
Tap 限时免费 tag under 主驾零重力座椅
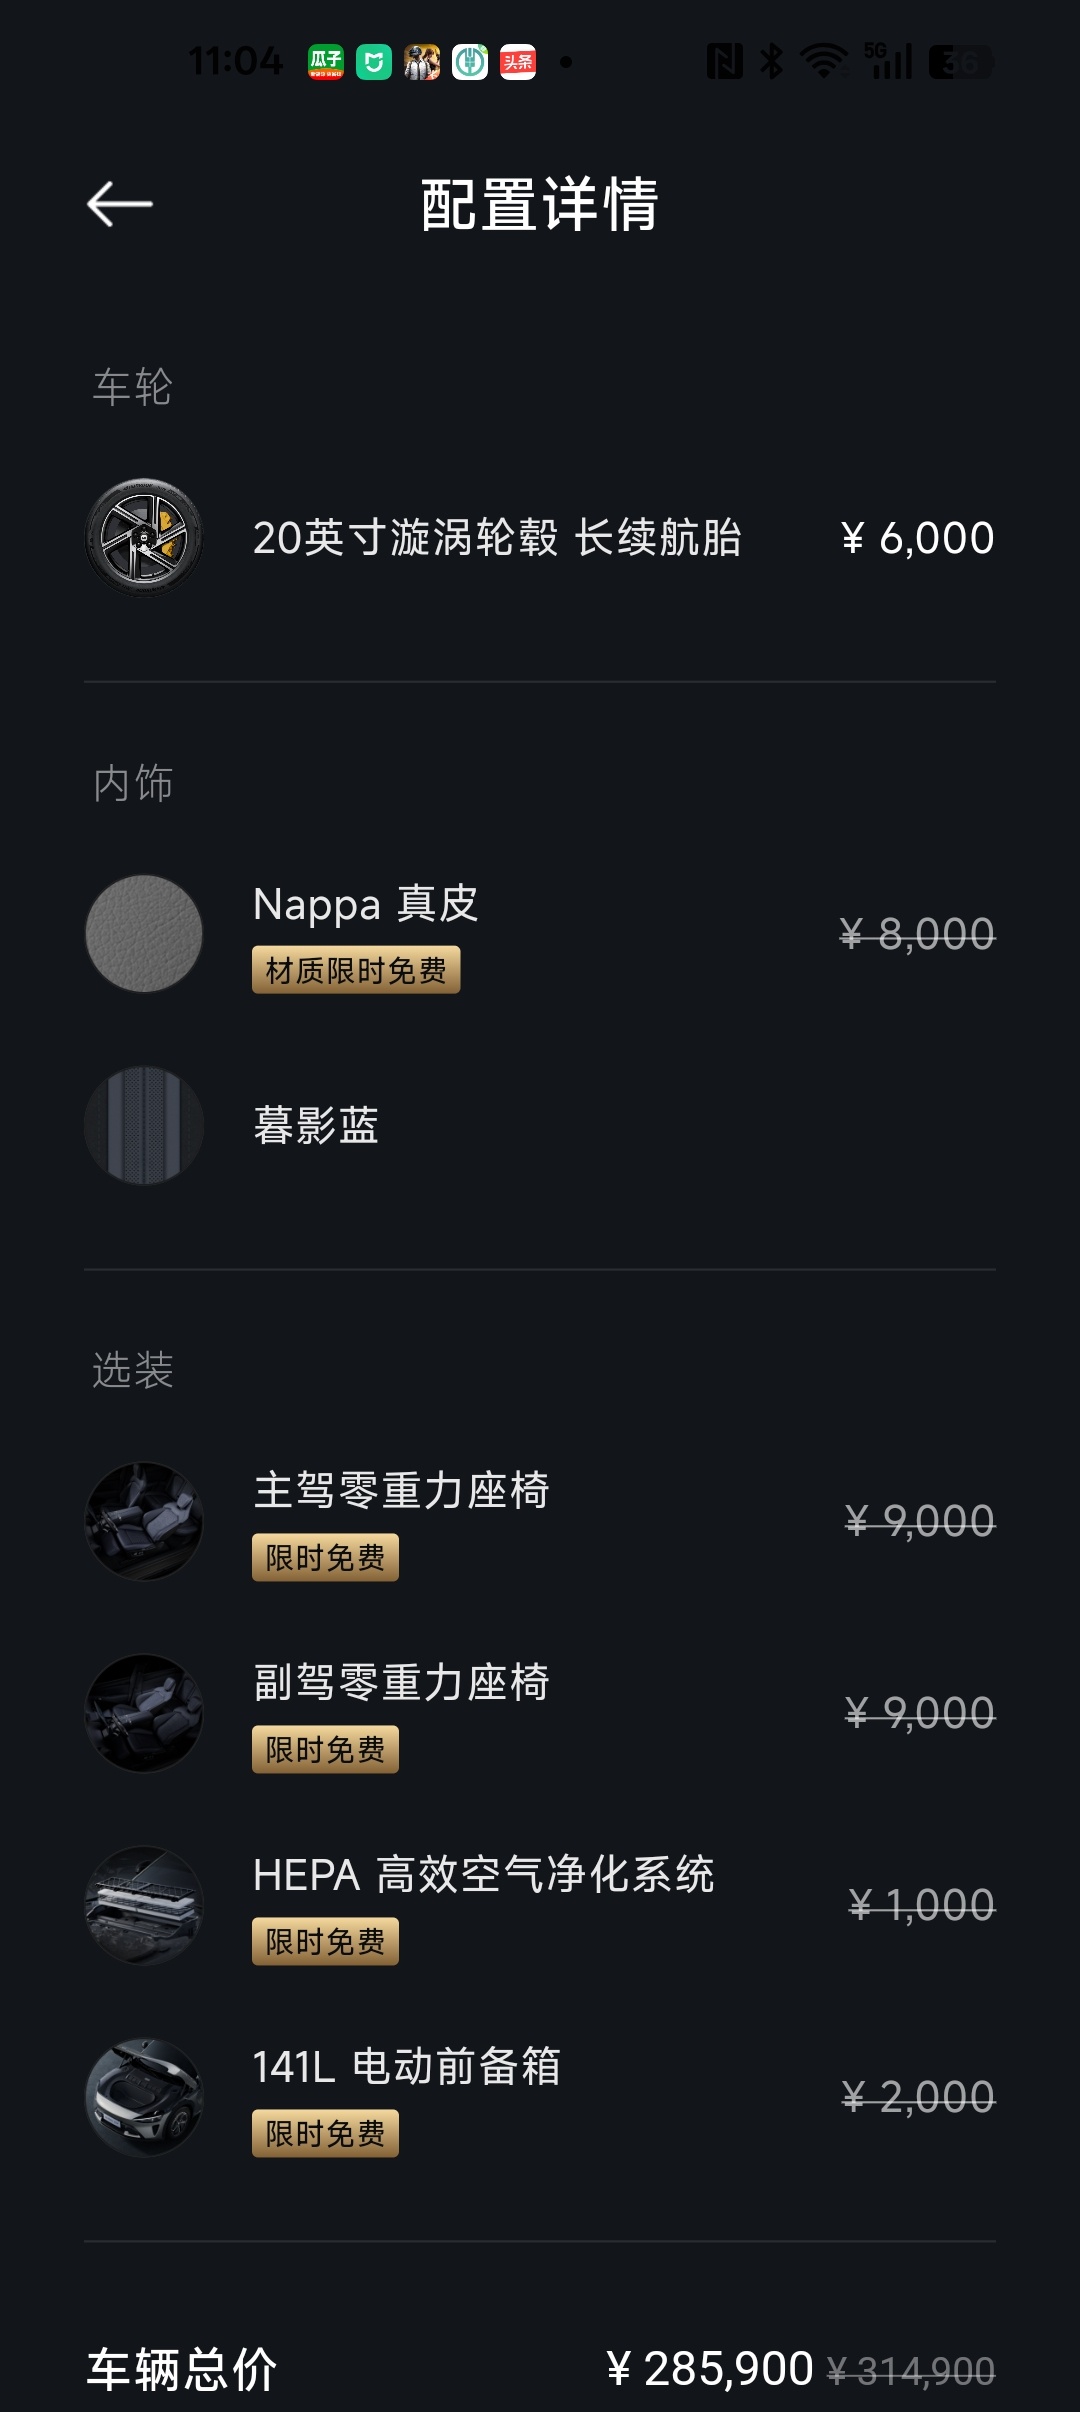coord(325,1558)
